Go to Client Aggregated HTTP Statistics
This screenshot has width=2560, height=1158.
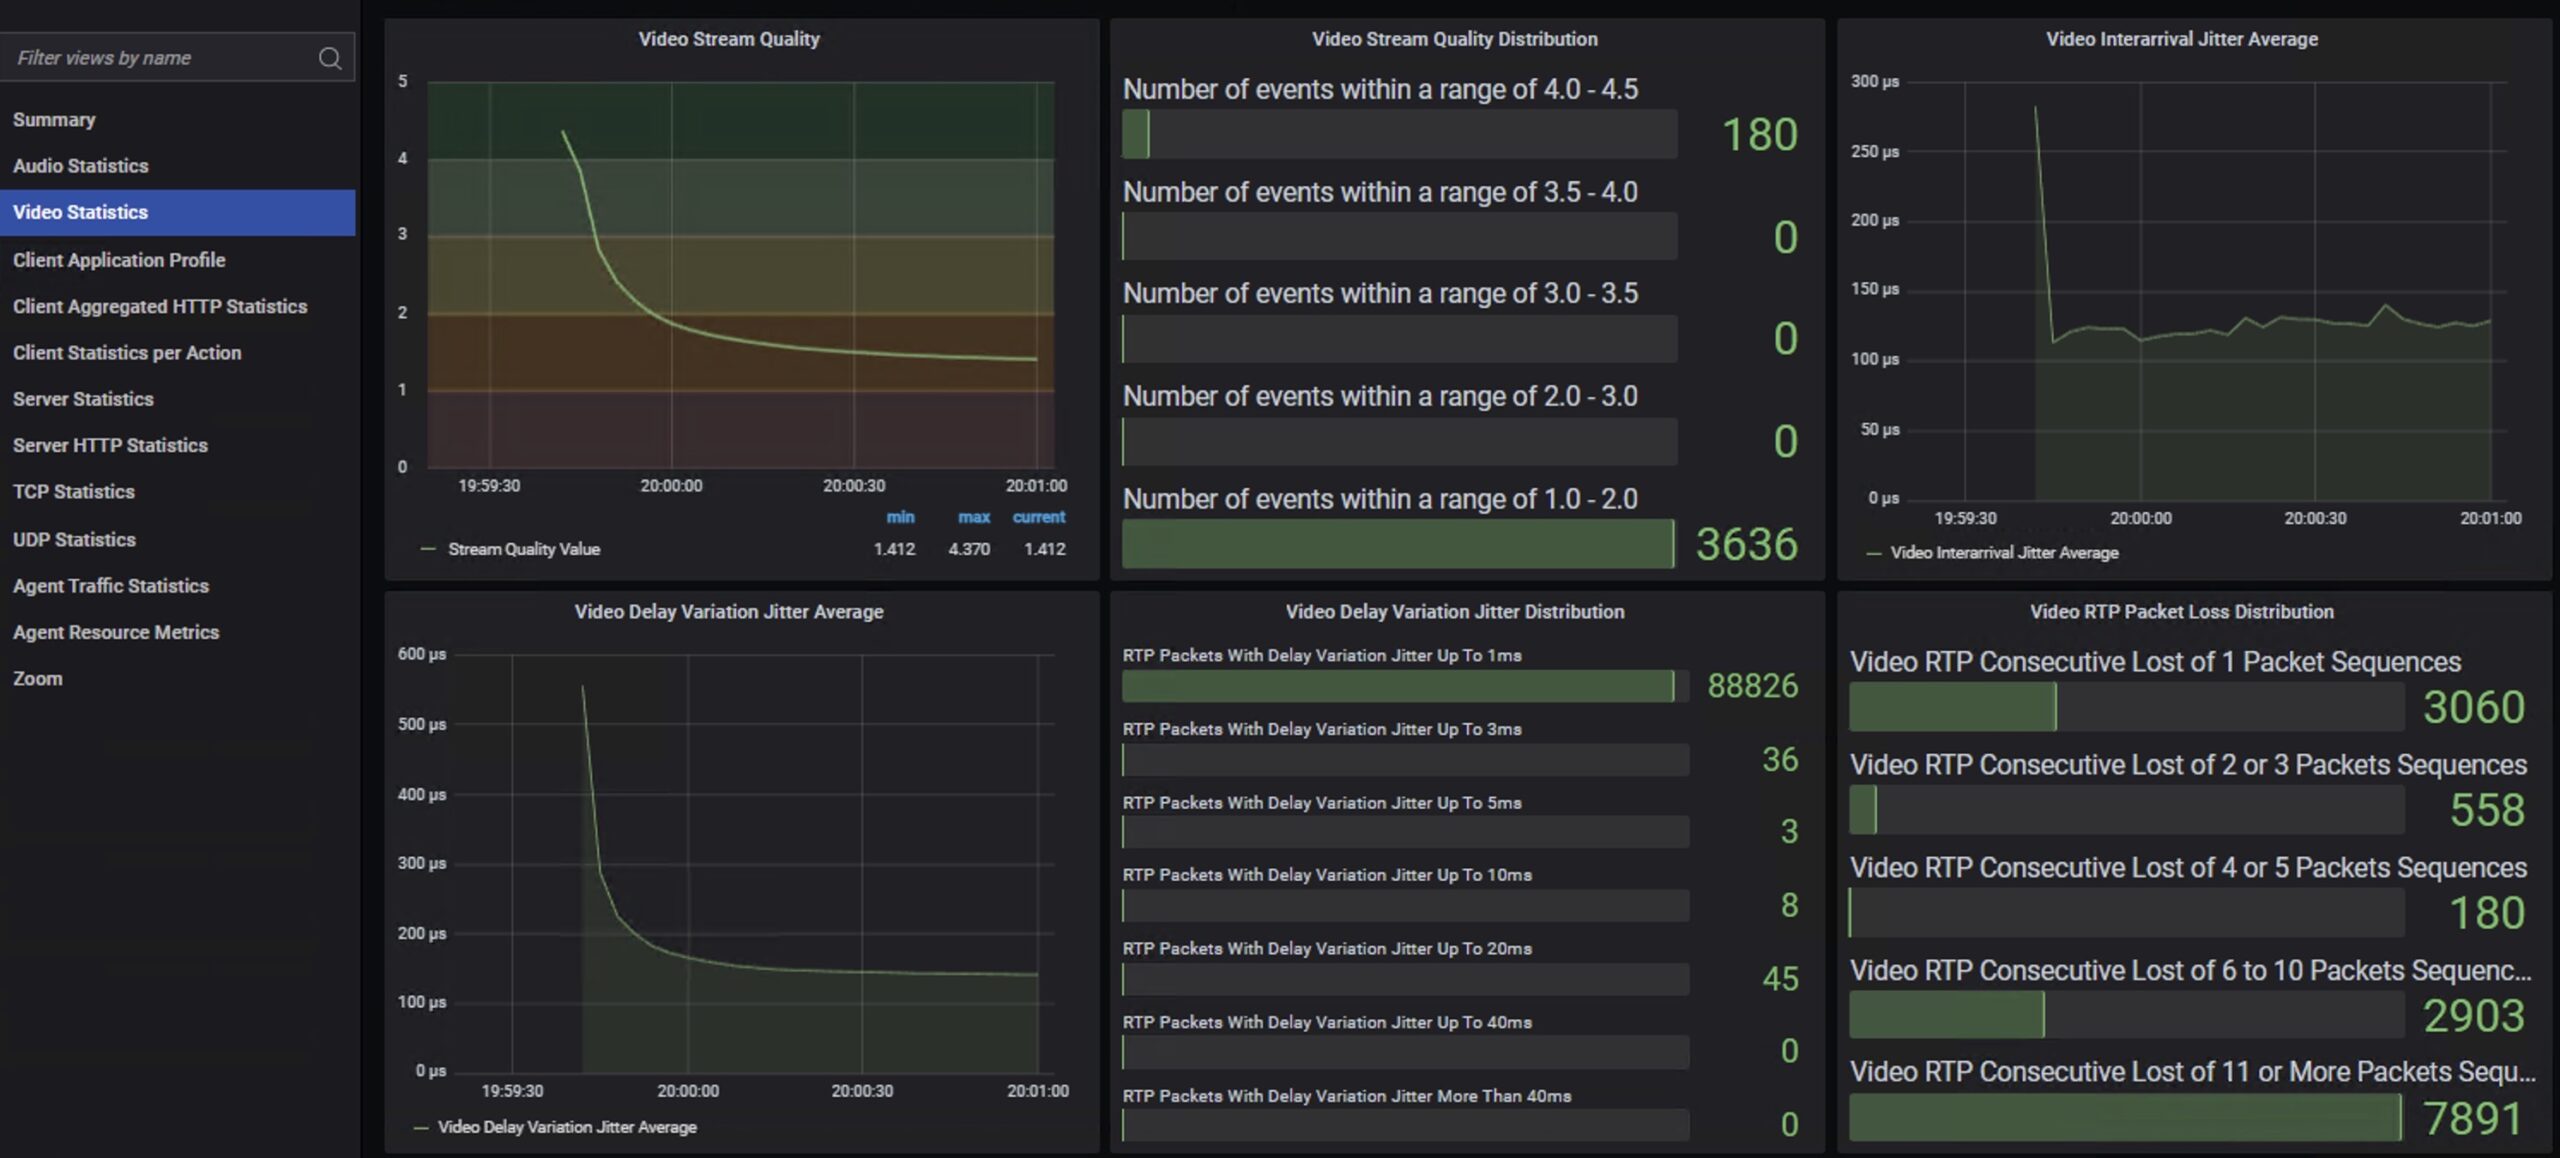coord(160,307)
